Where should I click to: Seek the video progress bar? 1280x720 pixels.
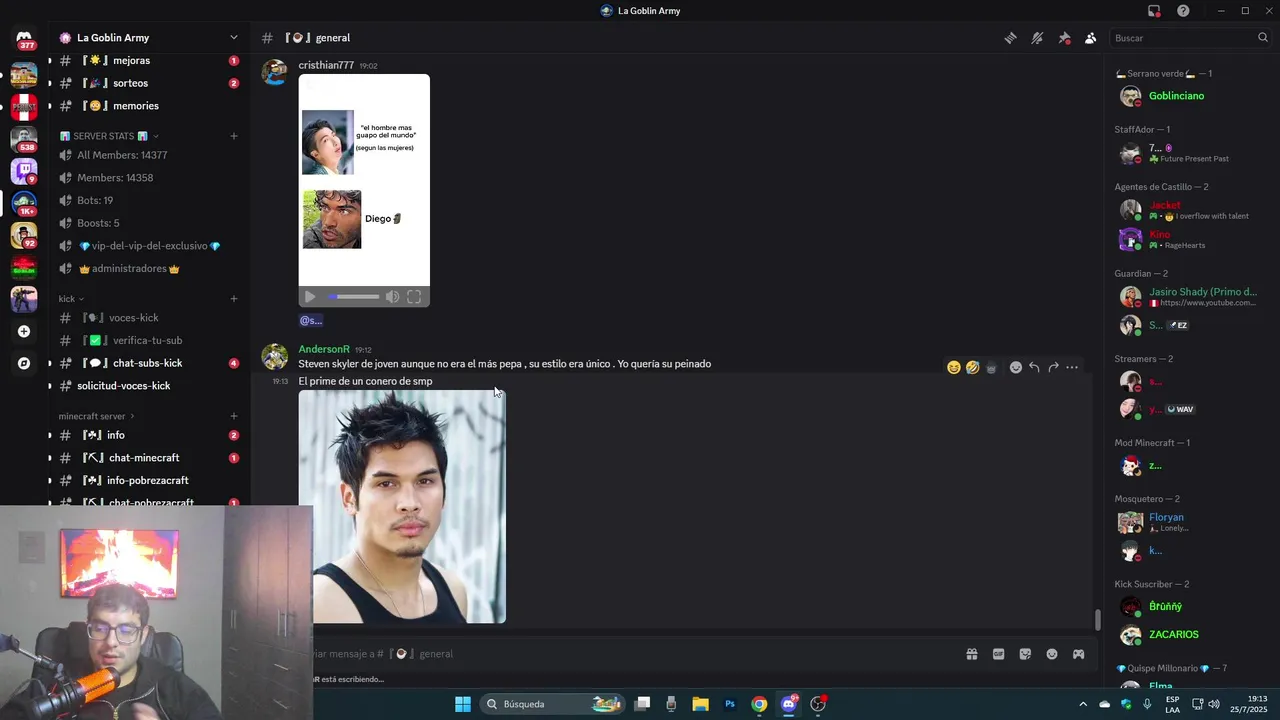pos(353,297)
